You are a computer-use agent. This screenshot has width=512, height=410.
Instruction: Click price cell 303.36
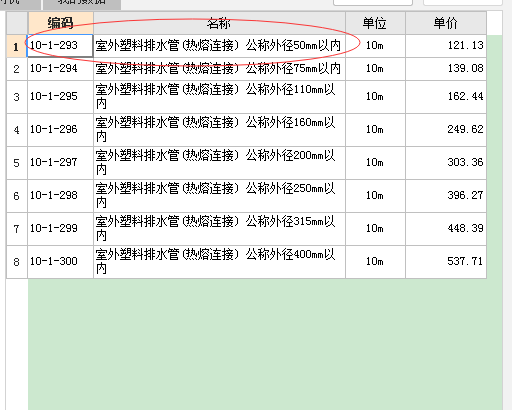[446, 163]
